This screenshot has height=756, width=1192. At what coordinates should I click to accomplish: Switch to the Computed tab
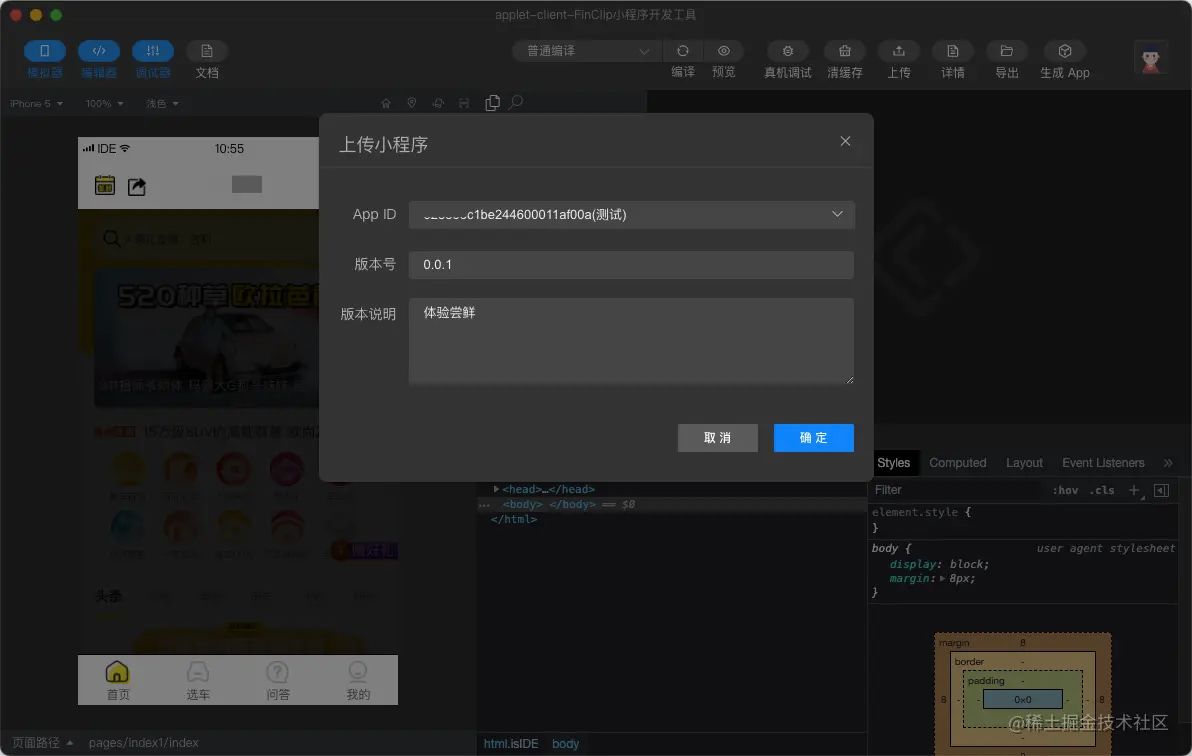957,463
